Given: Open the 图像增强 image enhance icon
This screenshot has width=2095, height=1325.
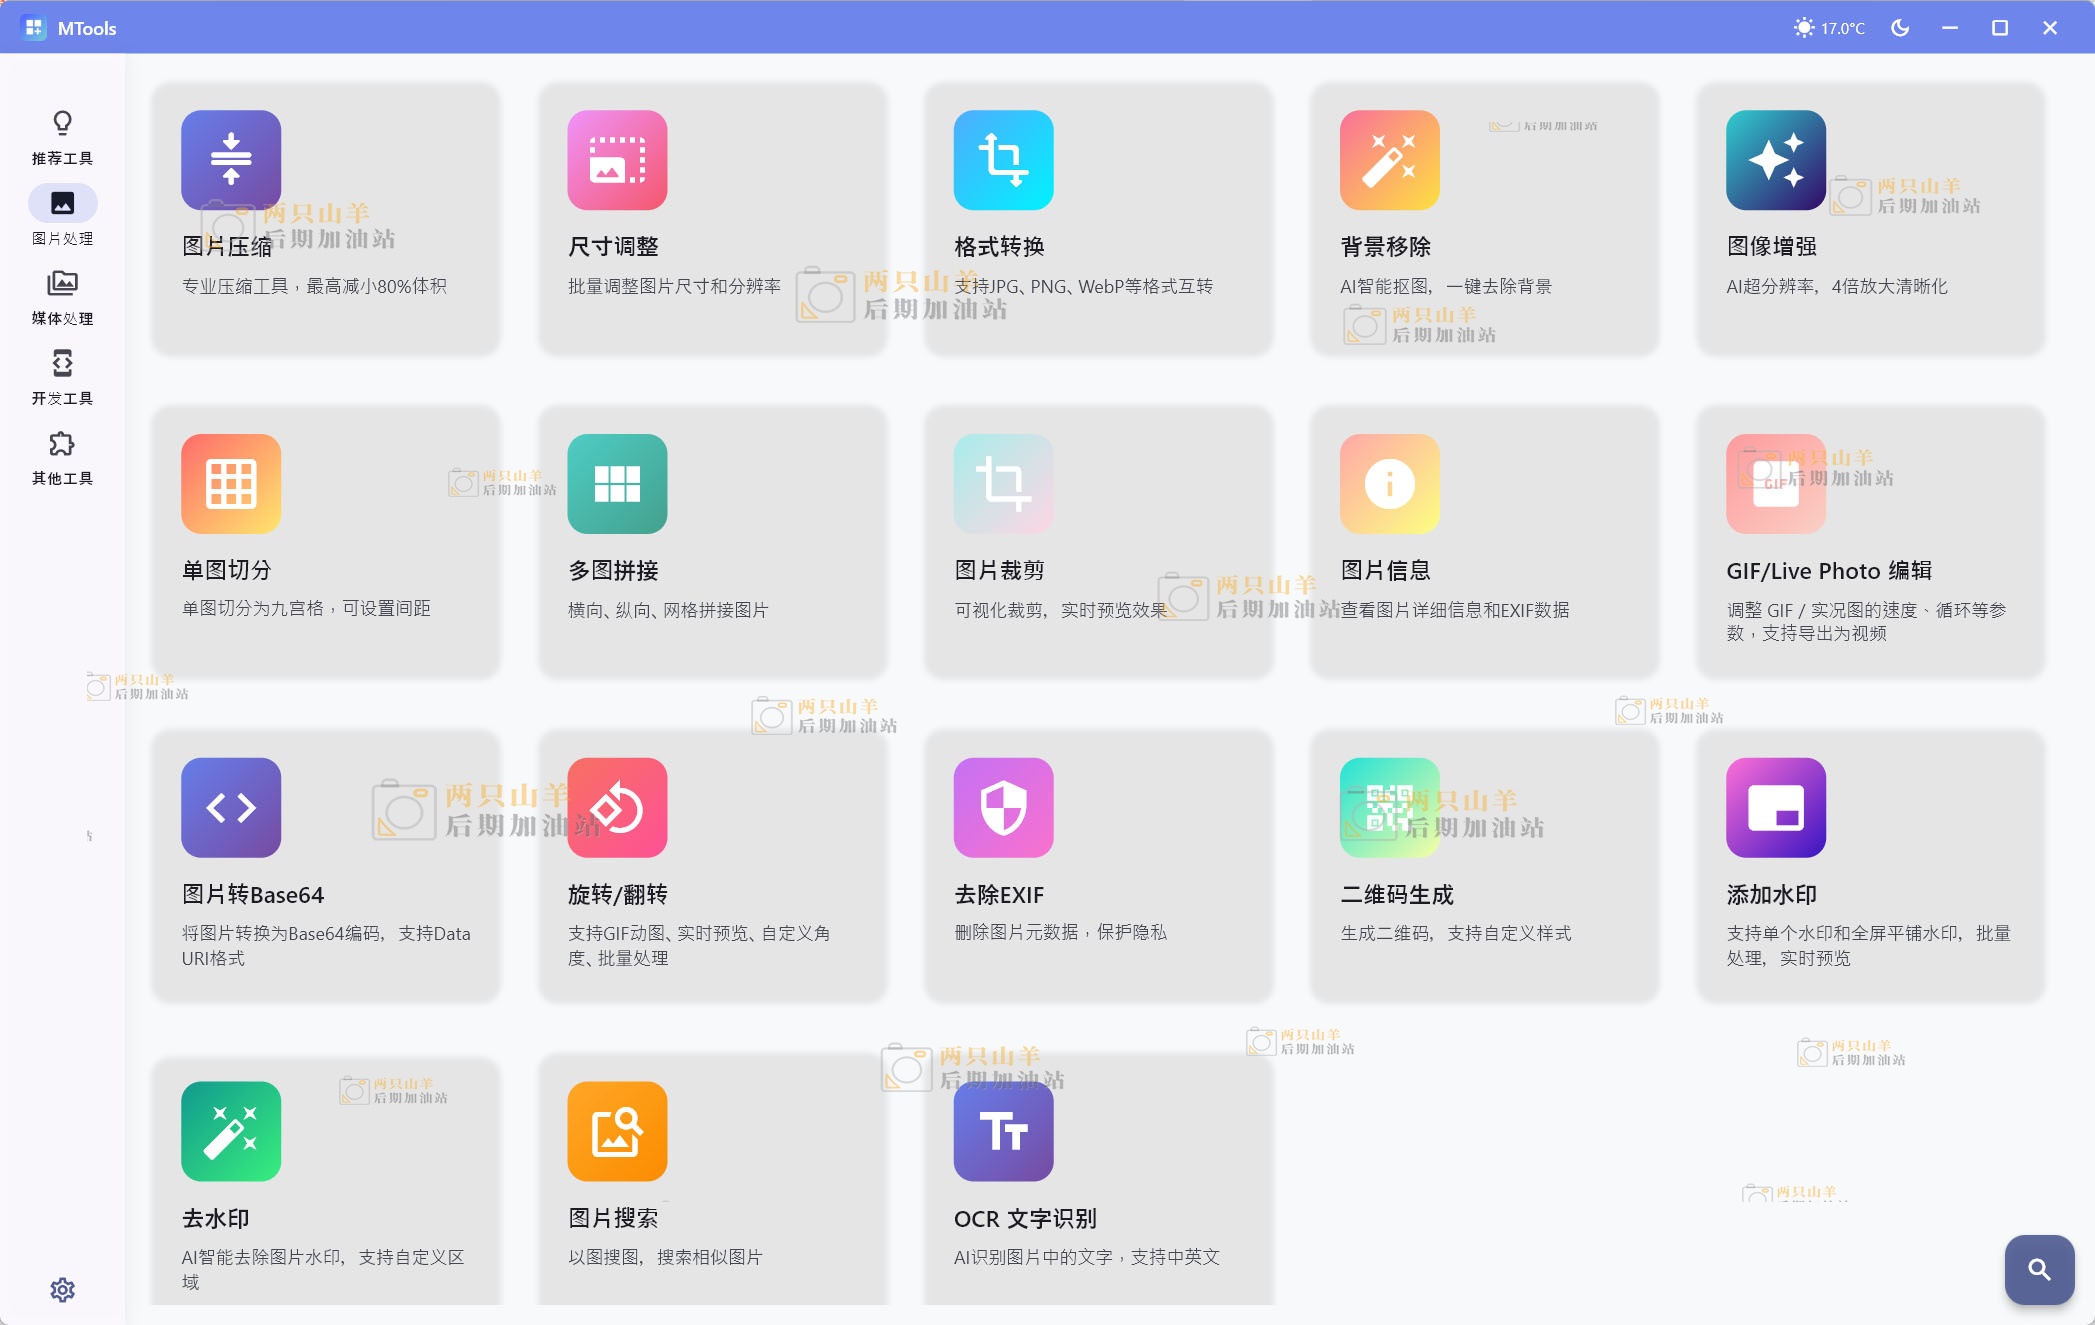Looking at the screenshot, I should pos(1775,160).
